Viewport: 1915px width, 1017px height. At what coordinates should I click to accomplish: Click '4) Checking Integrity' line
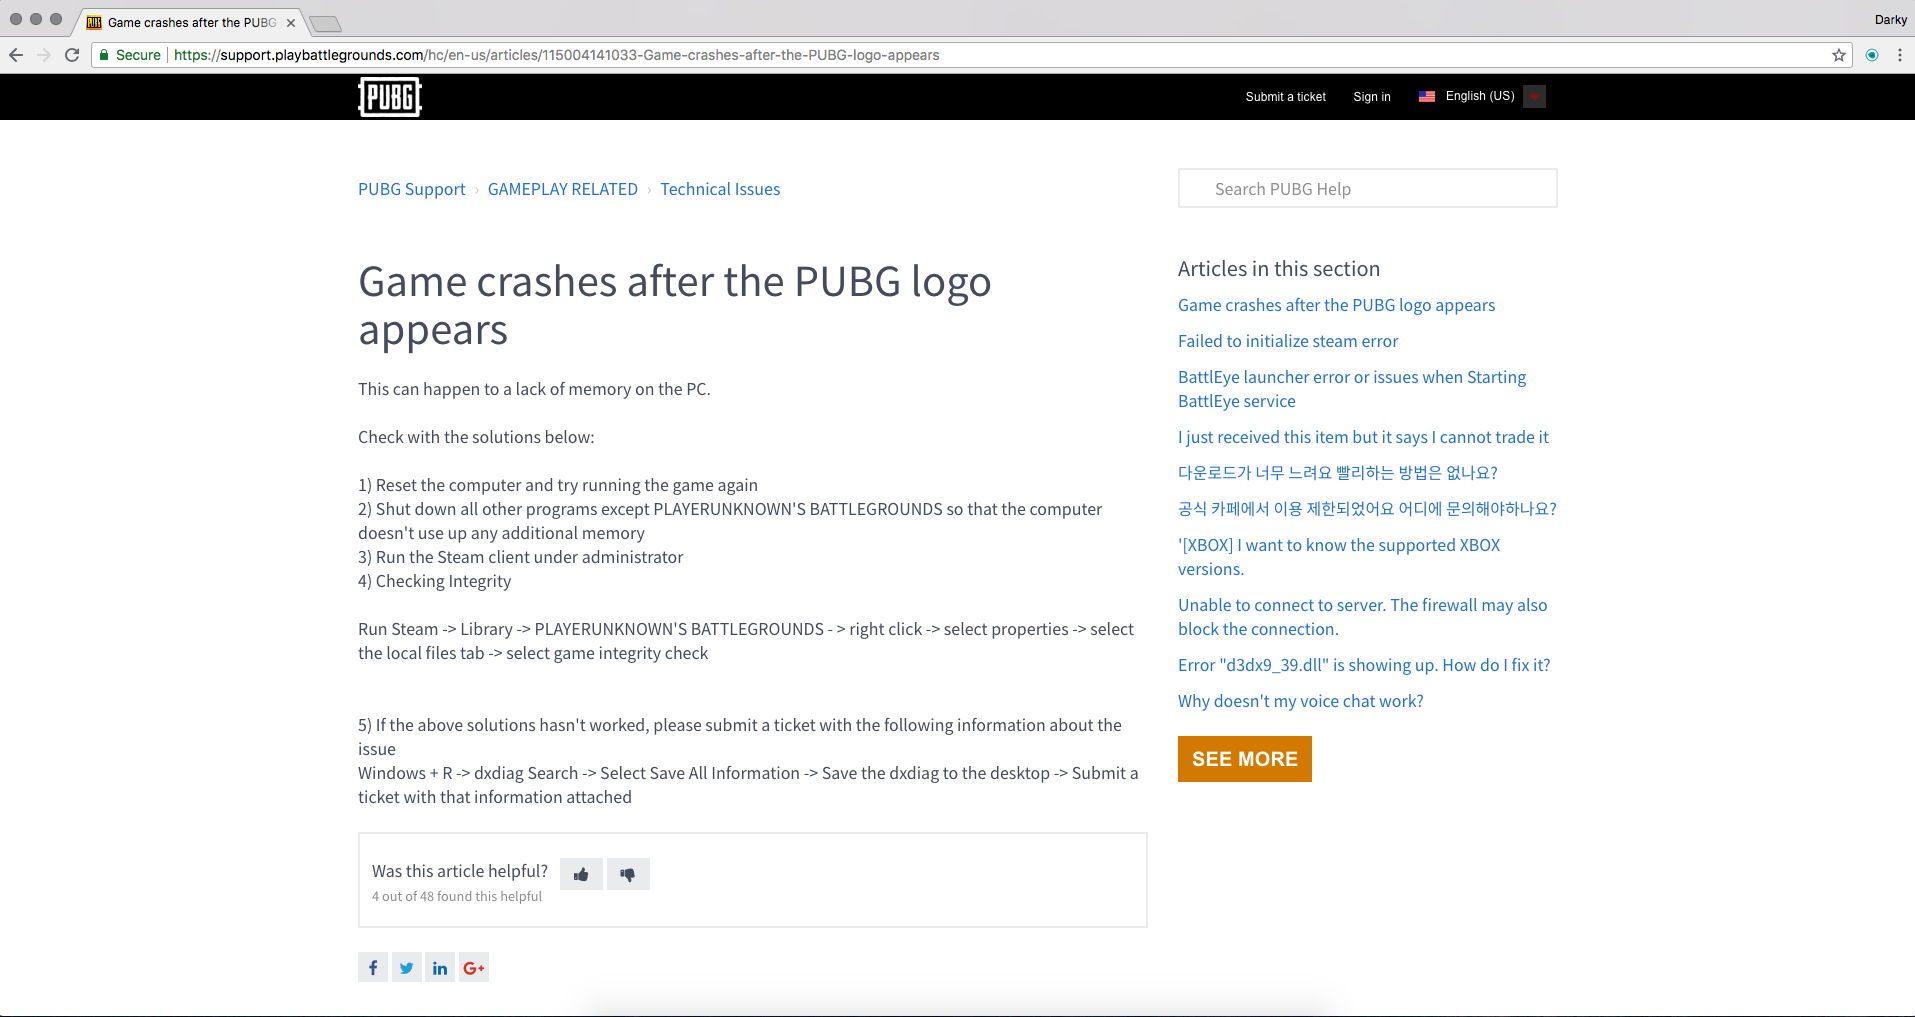(x=435, y=581)
